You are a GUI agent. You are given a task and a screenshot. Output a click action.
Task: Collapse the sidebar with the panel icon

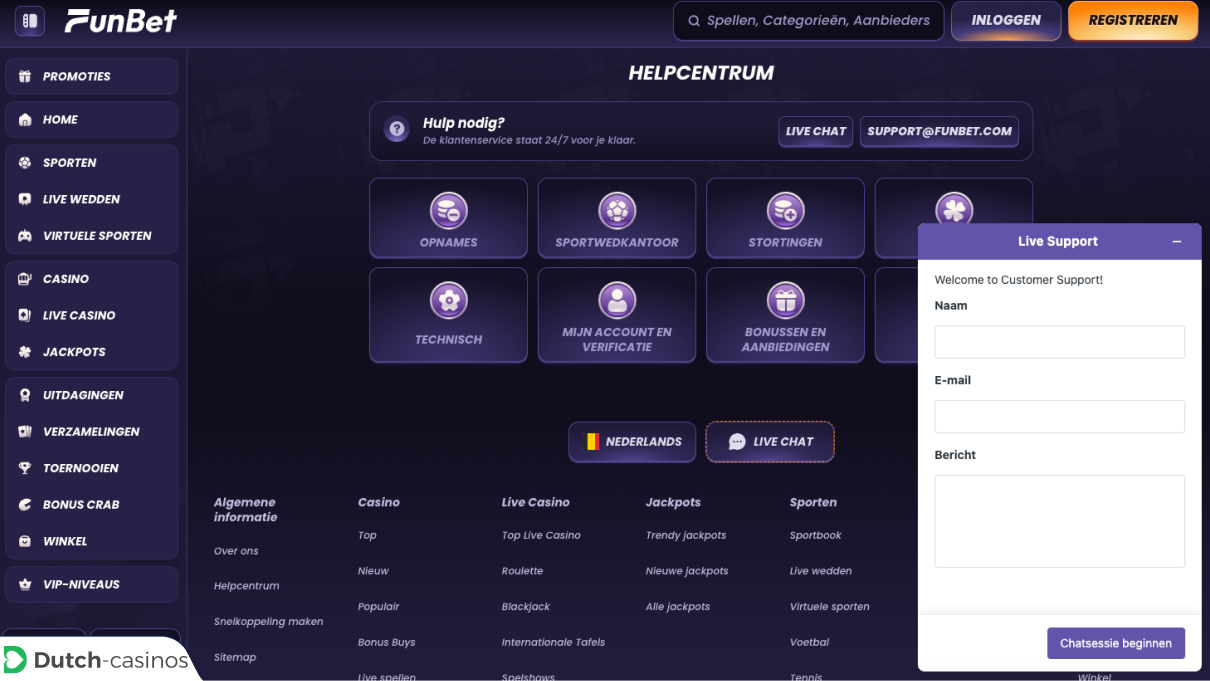29,20
